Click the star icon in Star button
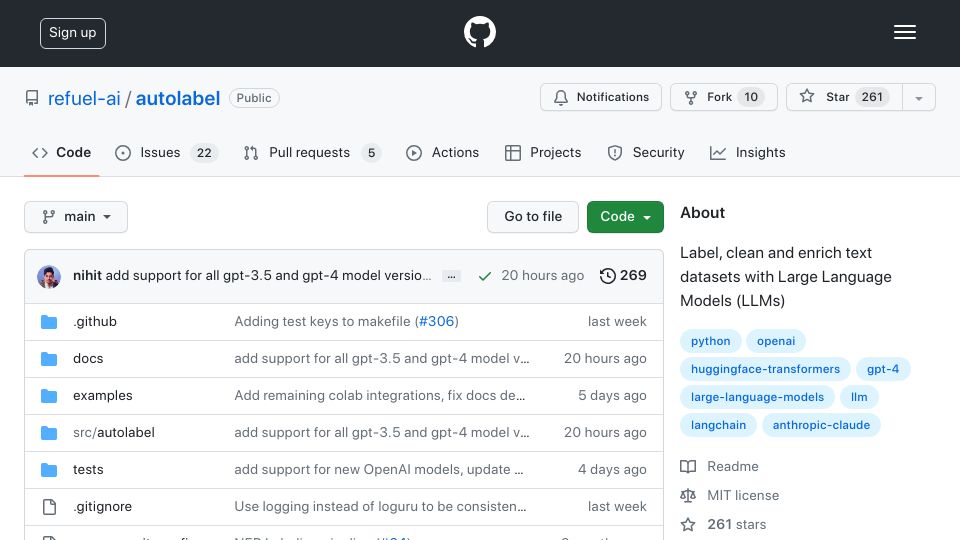Viewport: 960px width, 540px height. point(807,96)
